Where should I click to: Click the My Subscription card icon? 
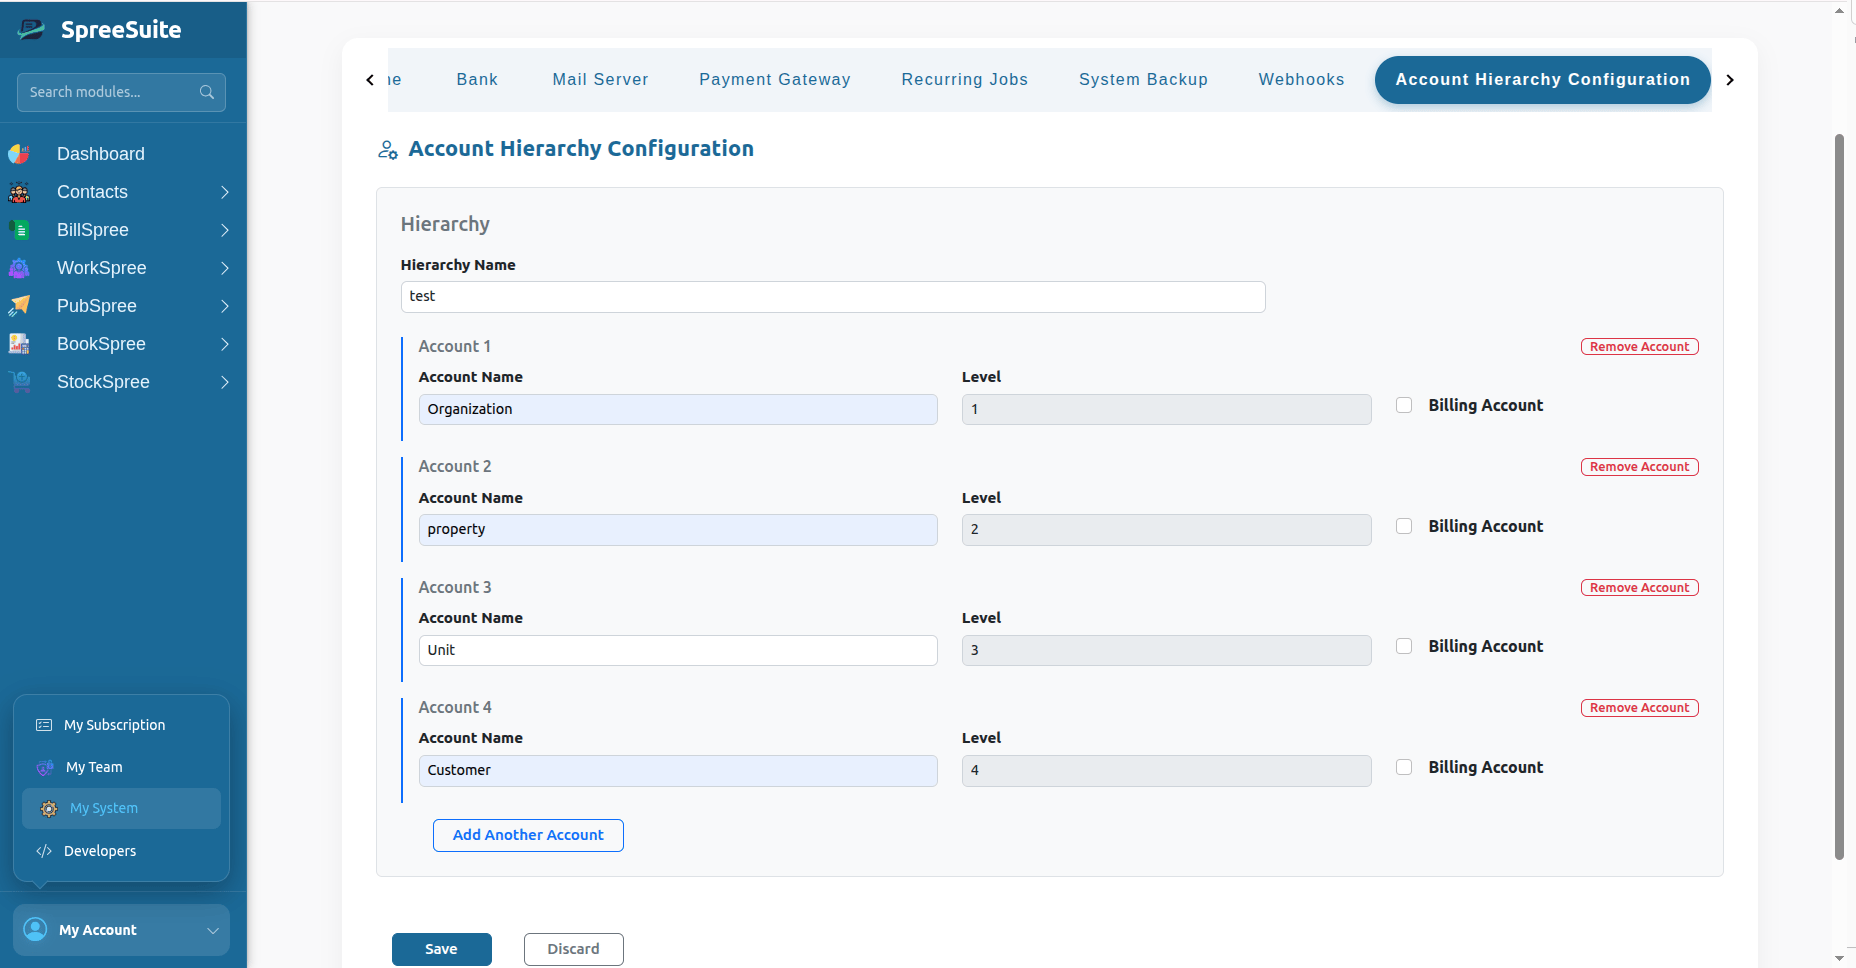[x=44, y=725]
